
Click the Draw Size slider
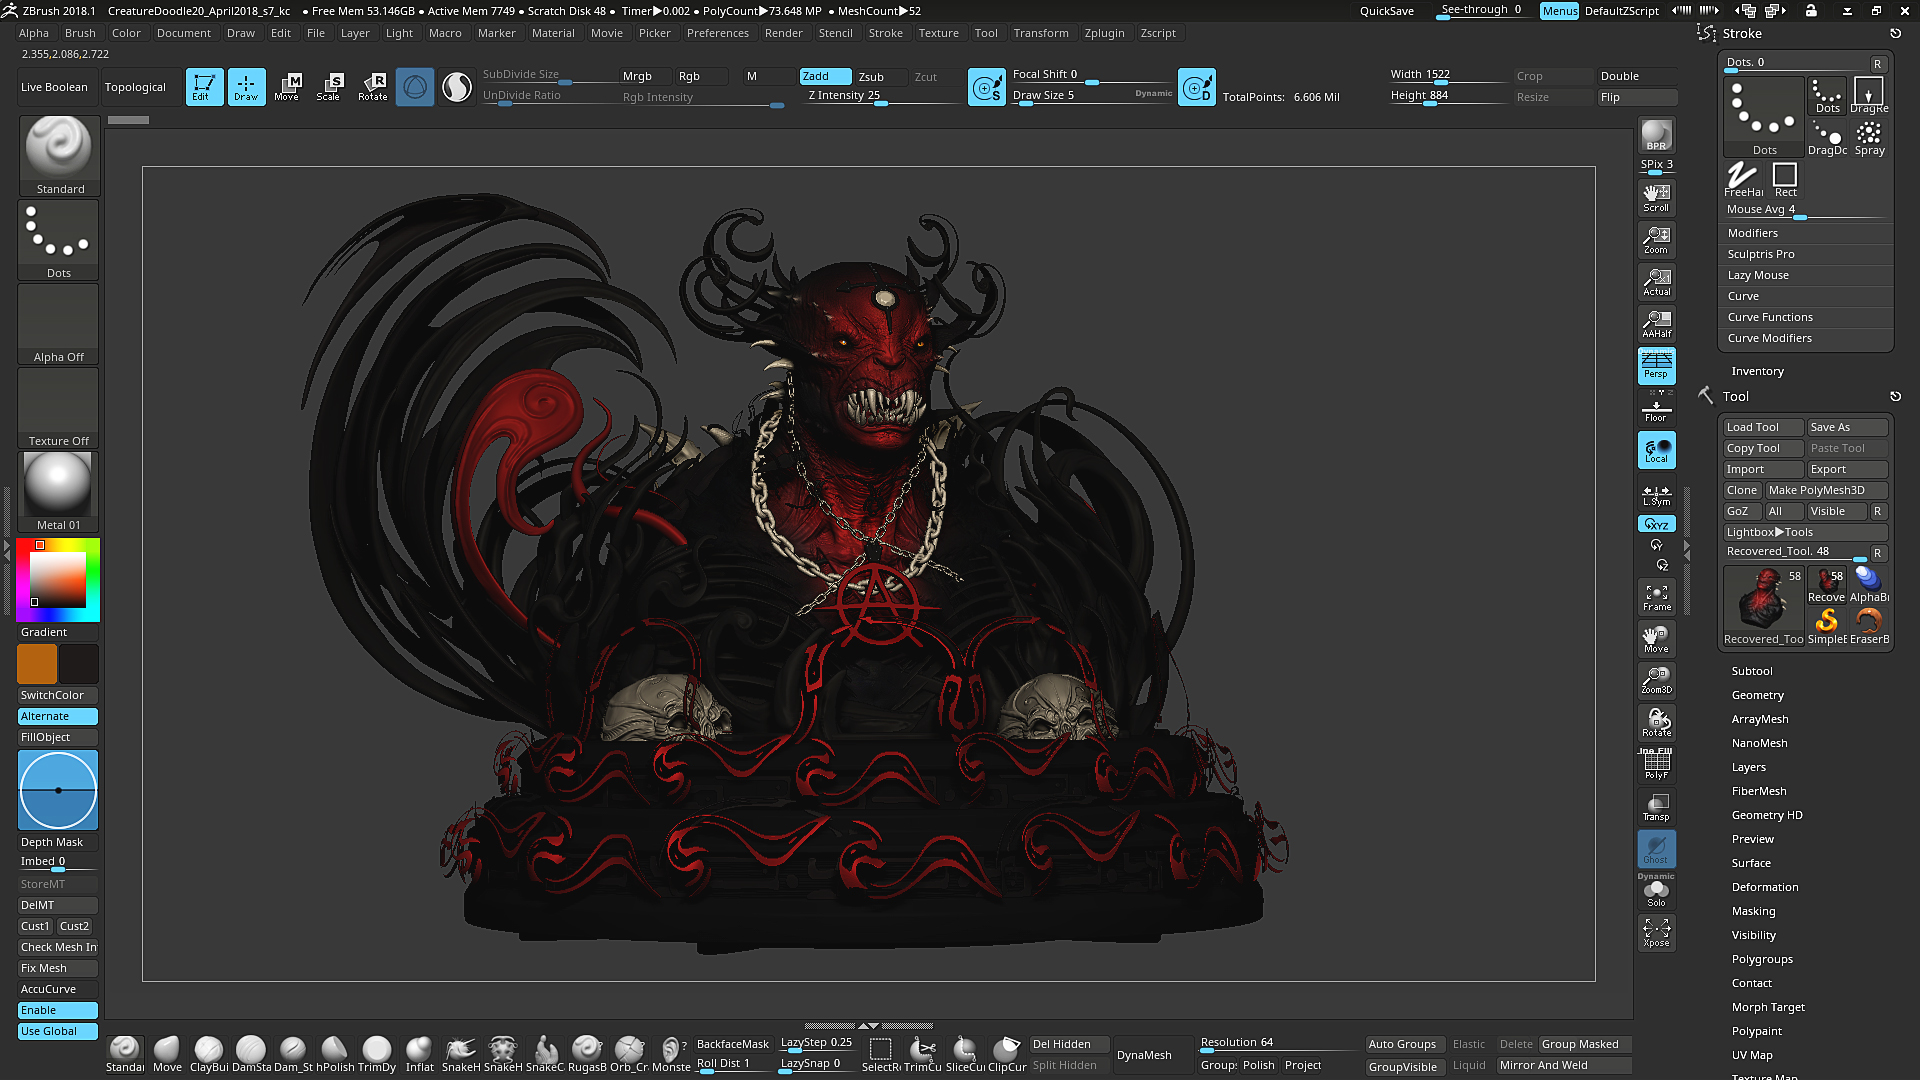click(x=1092, y=97)
